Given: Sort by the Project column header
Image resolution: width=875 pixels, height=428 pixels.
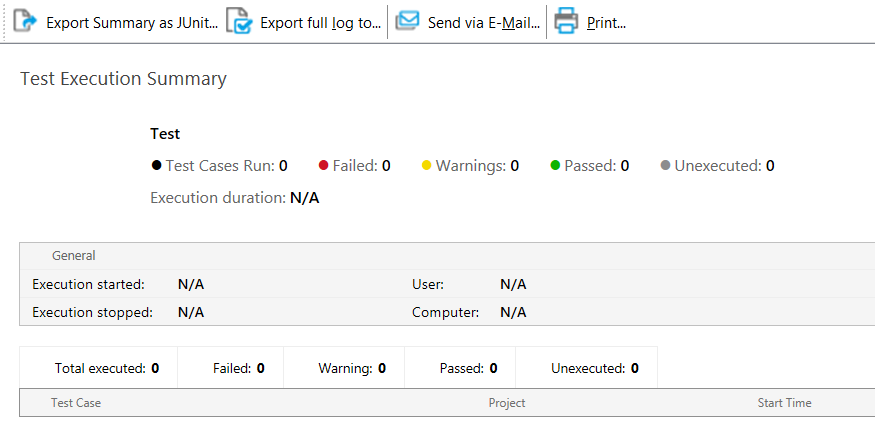Looking at the screenshot, I should pyautogui.click(x=507, y=403).
